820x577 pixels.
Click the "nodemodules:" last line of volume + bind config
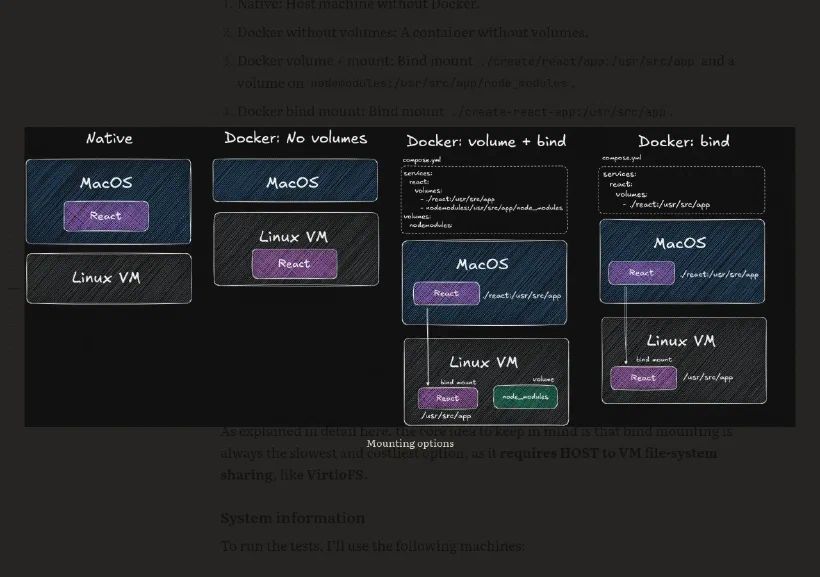pyautogui.click(x=430, y=225)
